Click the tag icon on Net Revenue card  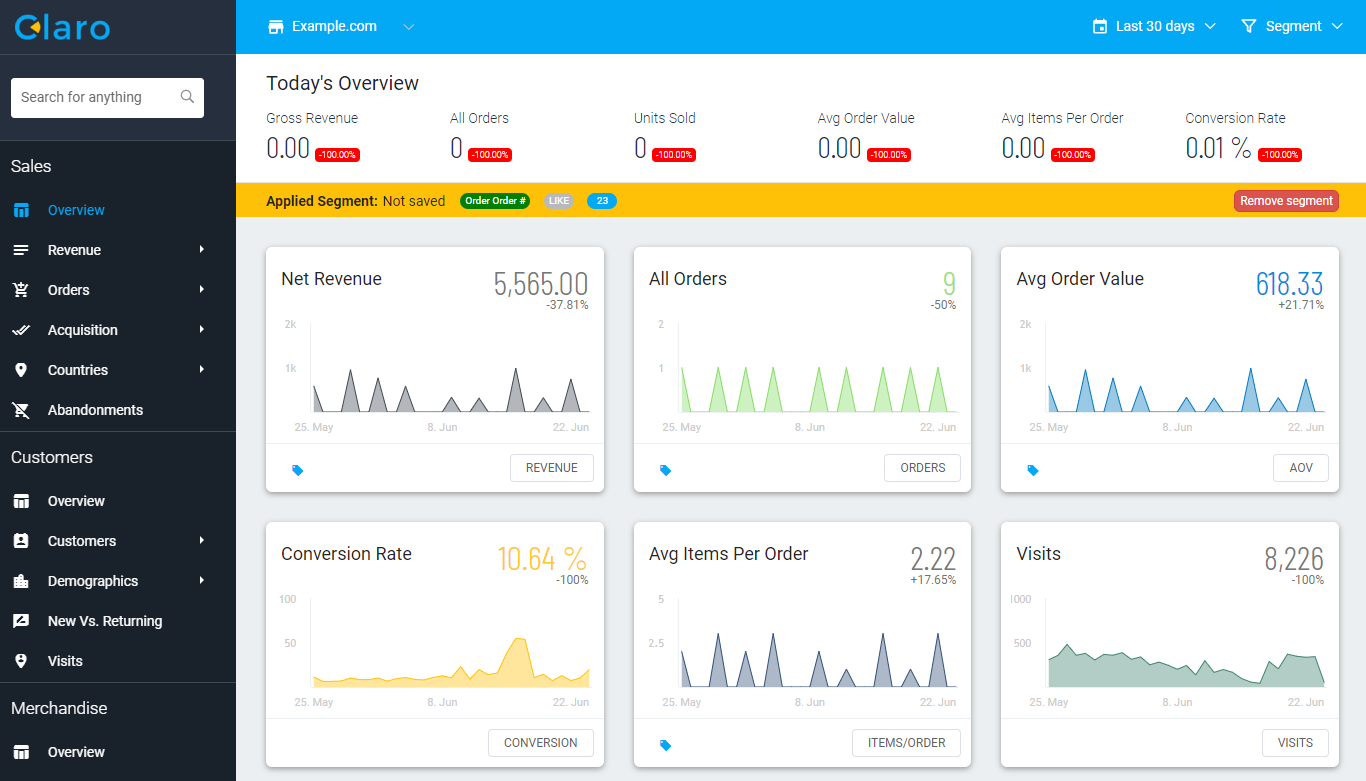pyautogui.click(x=297, y=469)
